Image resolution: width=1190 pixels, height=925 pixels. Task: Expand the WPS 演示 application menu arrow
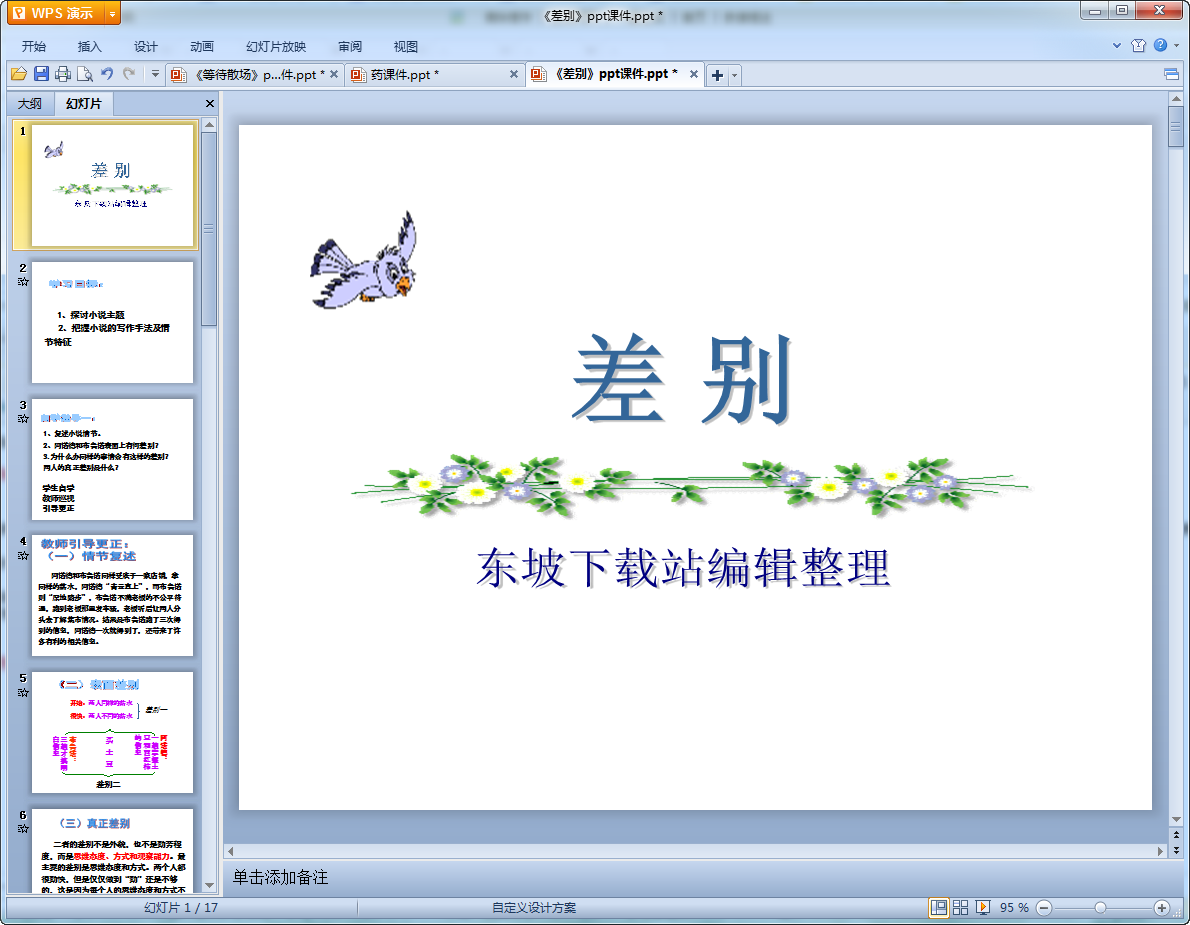[111, 13]
